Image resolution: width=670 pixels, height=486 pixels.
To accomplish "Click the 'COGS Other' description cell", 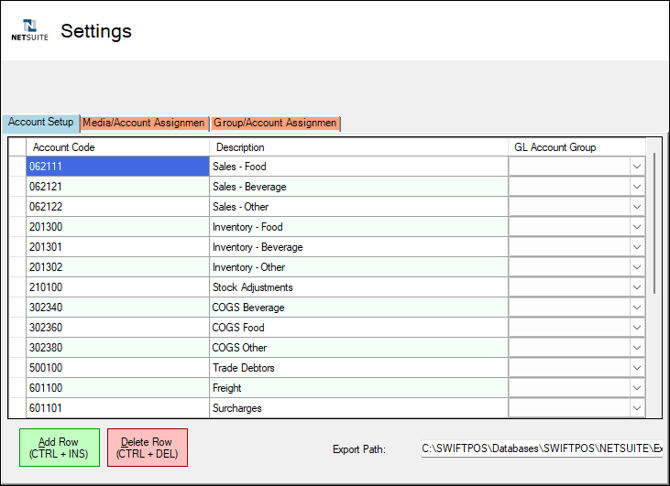I will (359, 347).
